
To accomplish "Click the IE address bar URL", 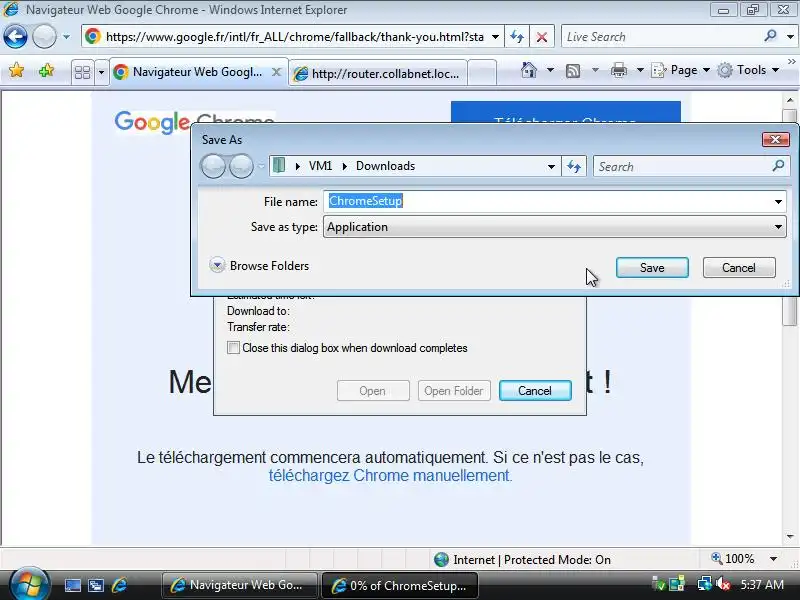I will [x=294, y=37].
